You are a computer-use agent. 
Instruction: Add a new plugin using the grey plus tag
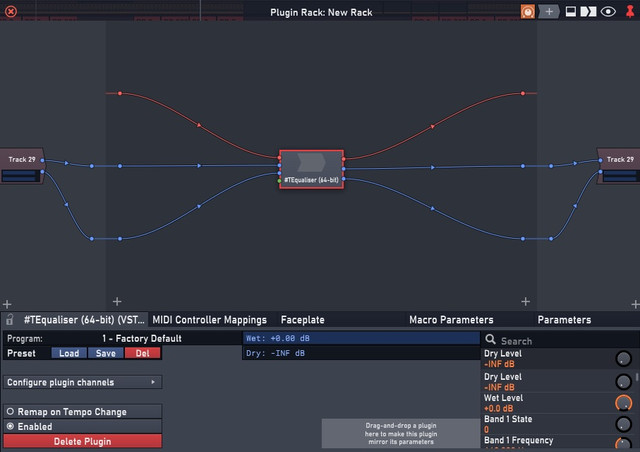click(549, 11)
